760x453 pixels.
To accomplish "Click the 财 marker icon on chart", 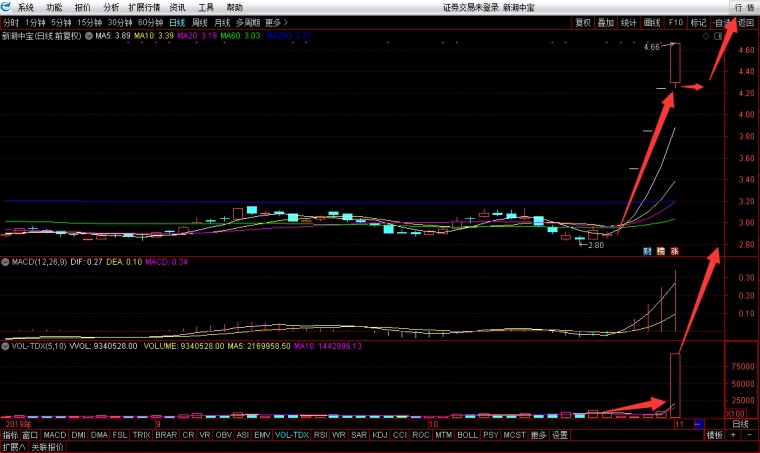I will [x=648, y=250].
